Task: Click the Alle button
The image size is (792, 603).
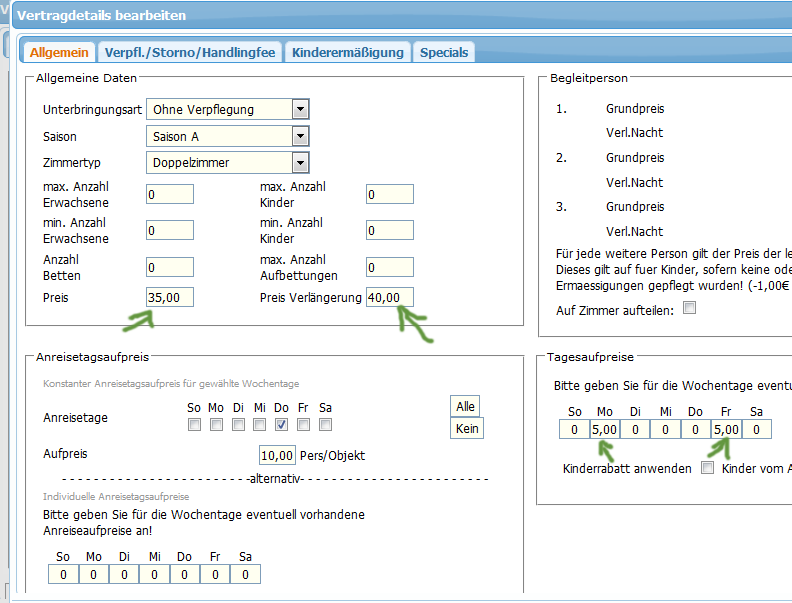Action: (x=465, y=406)
